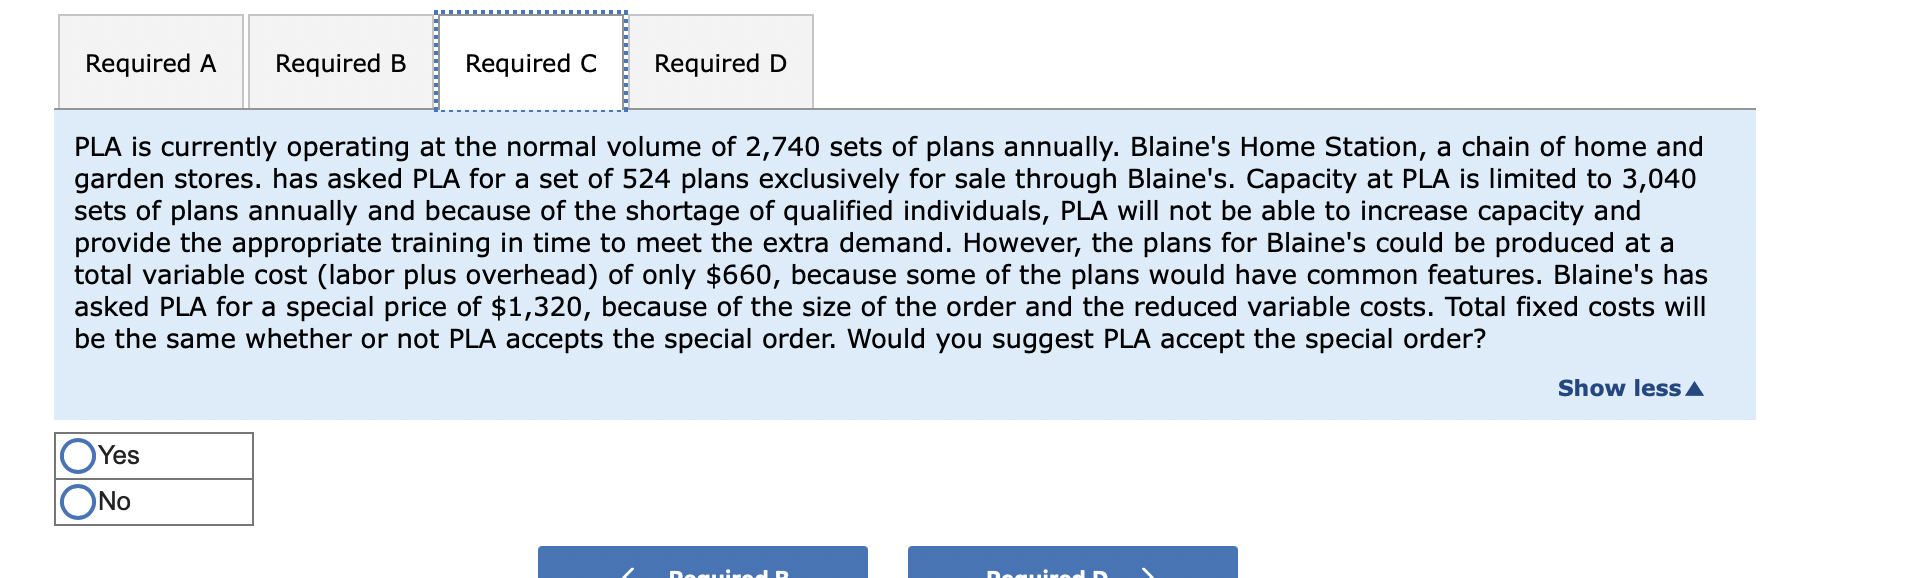Select the active Required C tab
The image size is (1922, 578).
click(530, 62)
